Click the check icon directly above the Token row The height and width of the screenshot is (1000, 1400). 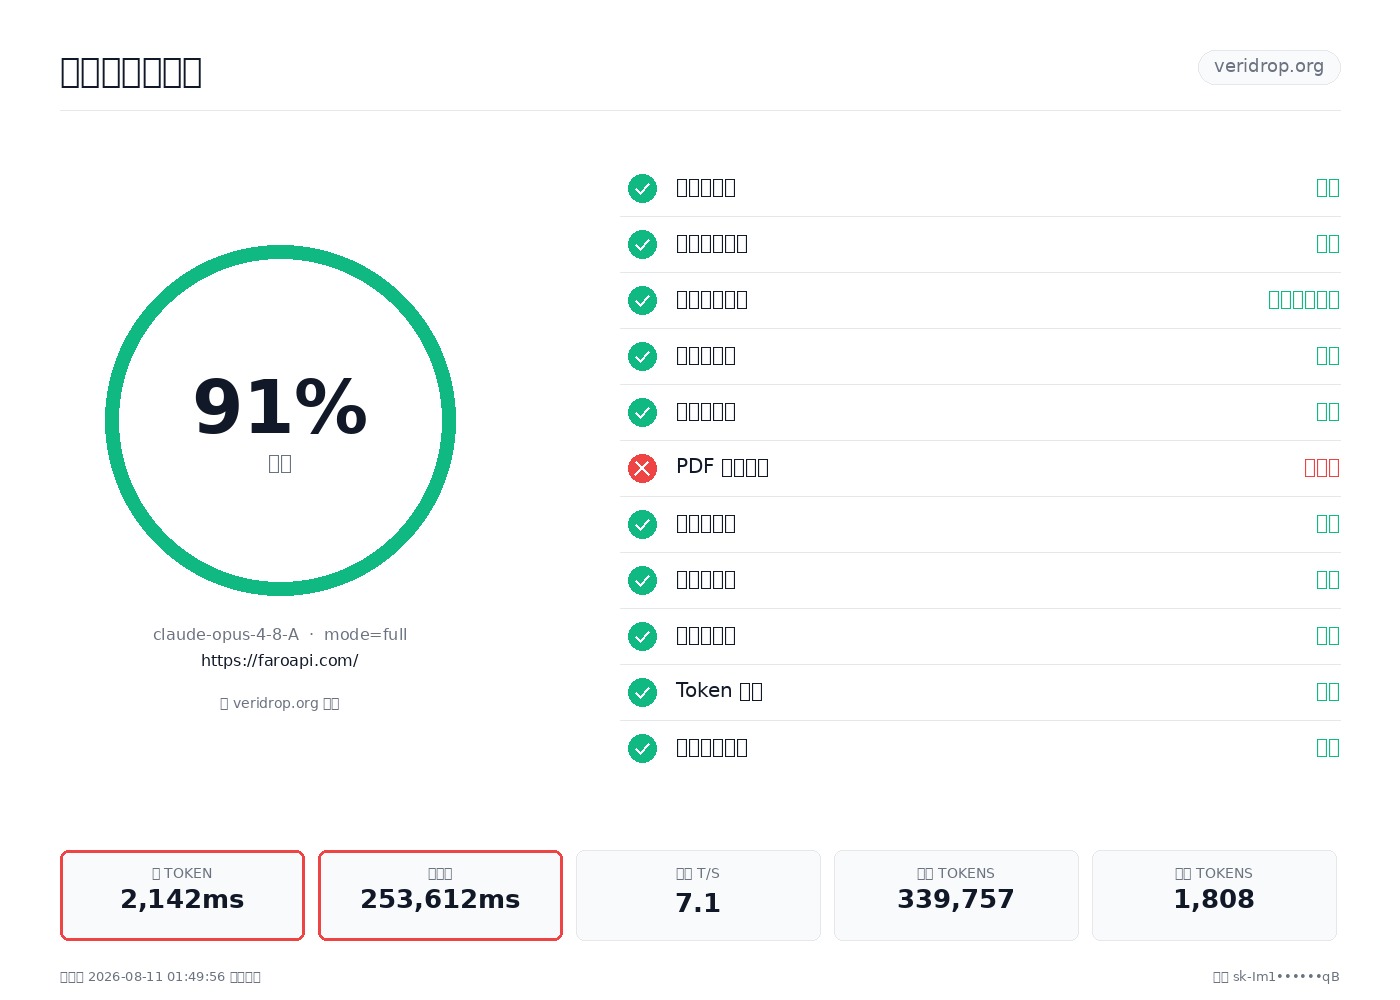pos(642,636)
